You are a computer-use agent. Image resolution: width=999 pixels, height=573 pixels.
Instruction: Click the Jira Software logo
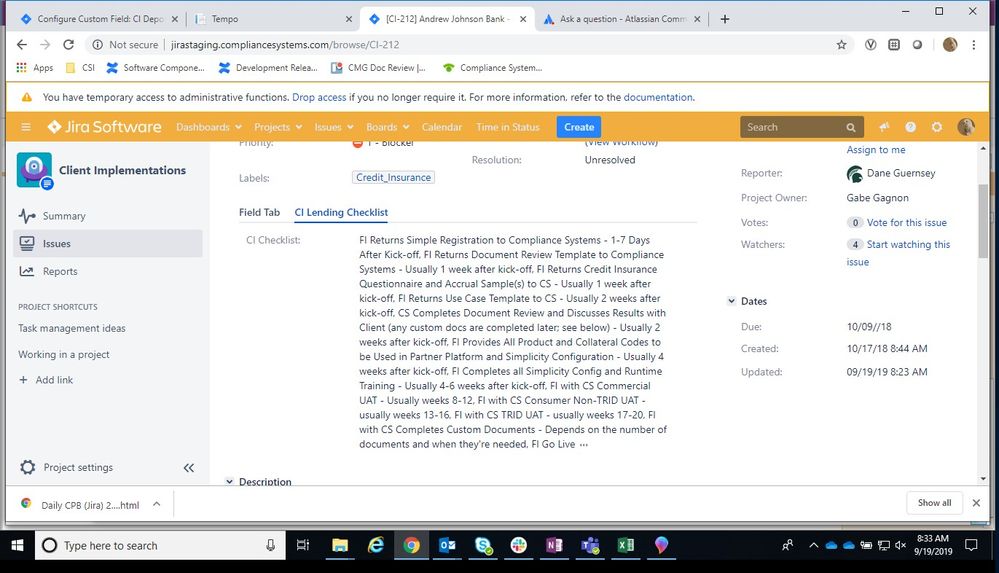tap(104, 127)
